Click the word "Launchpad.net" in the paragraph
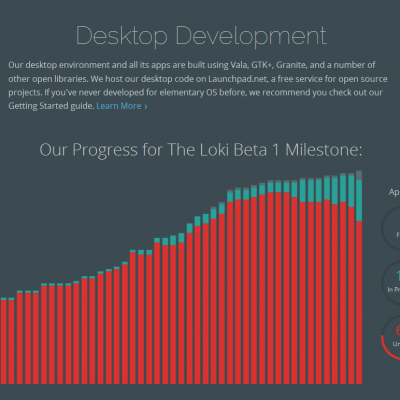 (237, 79)
